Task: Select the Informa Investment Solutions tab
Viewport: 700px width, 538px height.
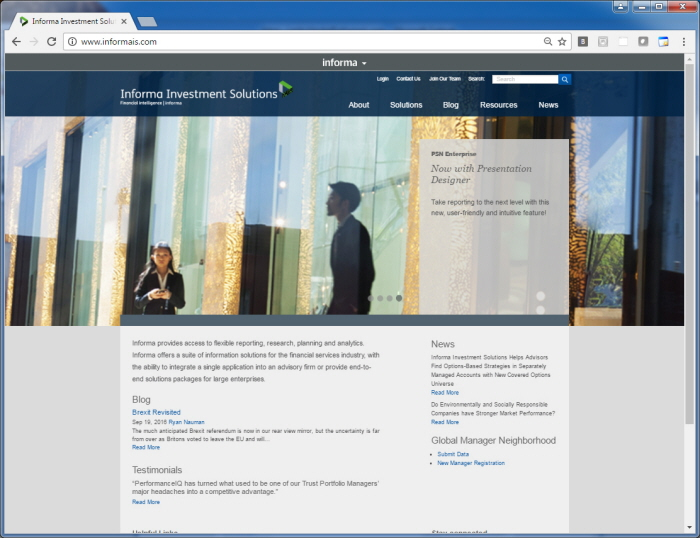Action: 74,21
